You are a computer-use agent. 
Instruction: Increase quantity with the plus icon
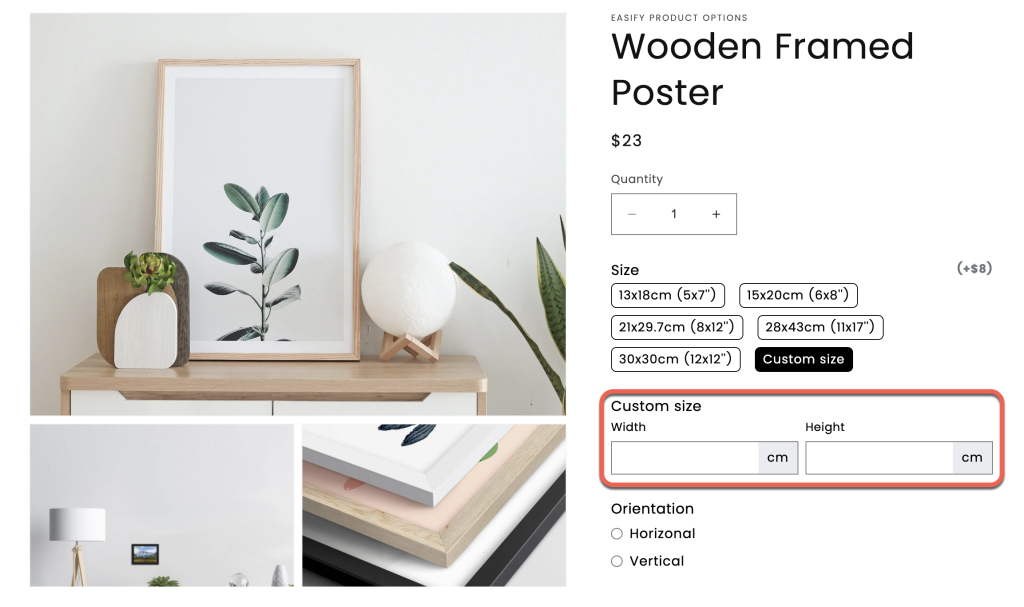coord(716,214)
